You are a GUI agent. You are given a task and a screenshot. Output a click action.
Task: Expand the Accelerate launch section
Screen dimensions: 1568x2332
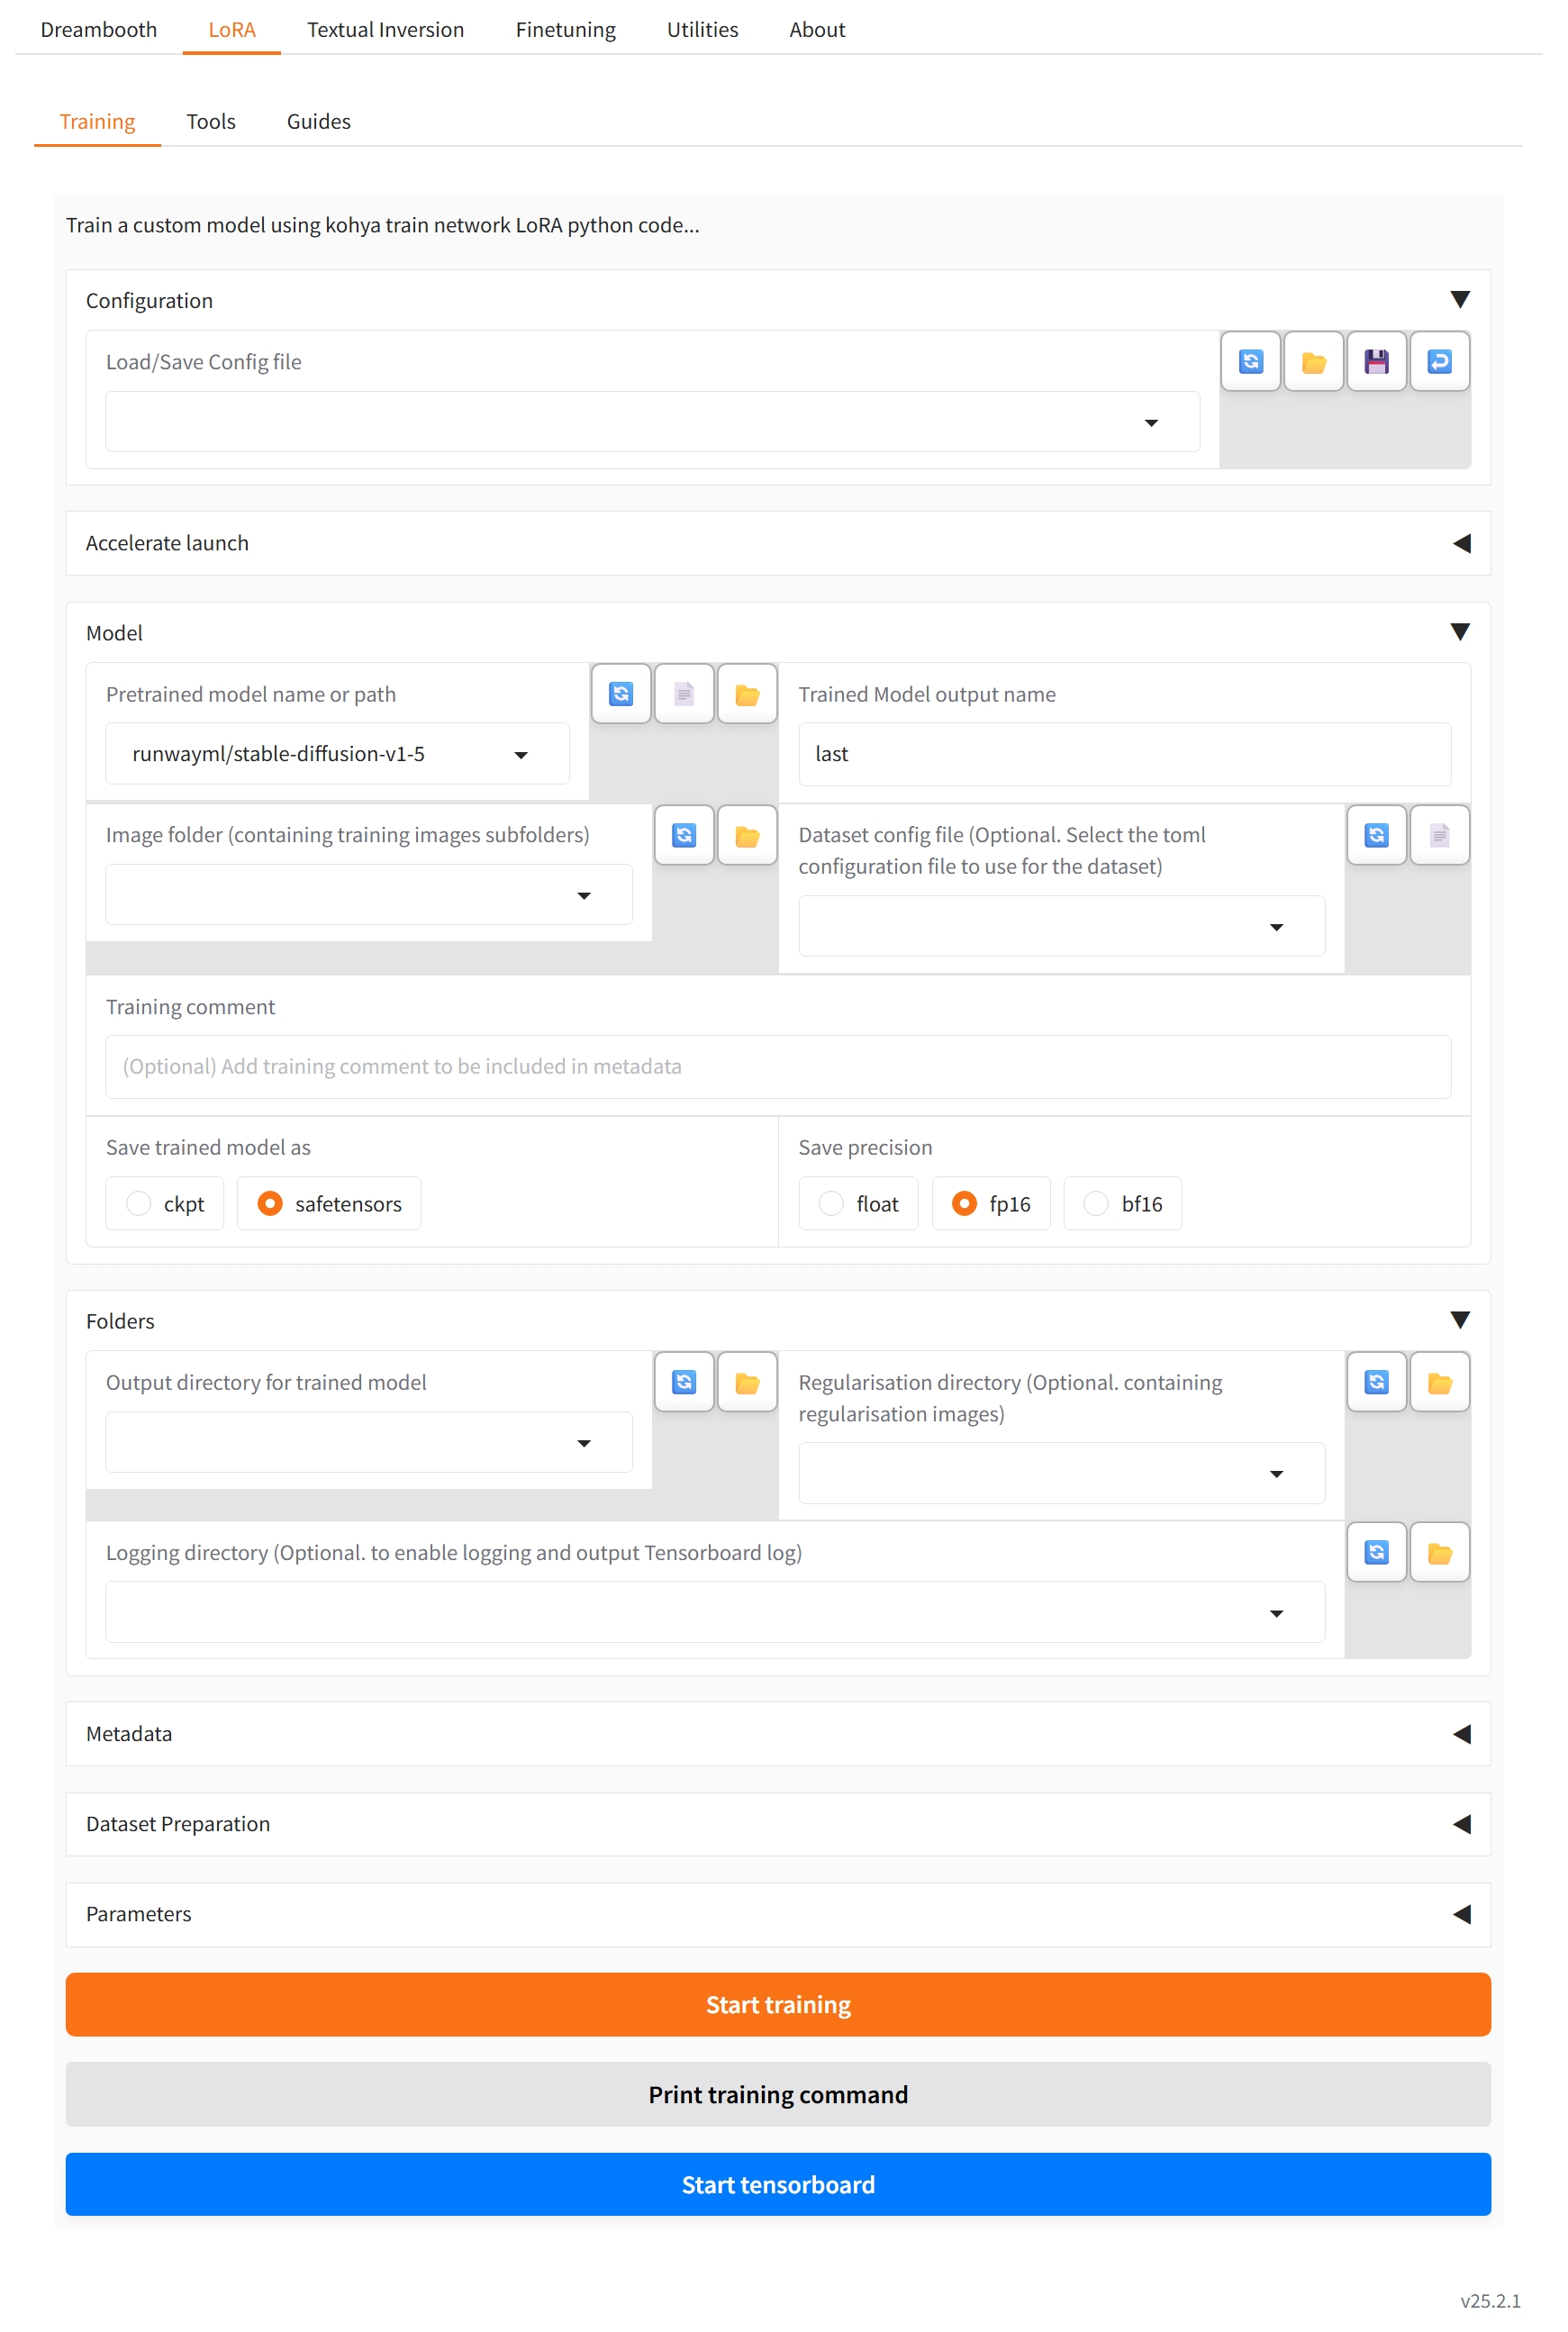[x=777, y=543]
